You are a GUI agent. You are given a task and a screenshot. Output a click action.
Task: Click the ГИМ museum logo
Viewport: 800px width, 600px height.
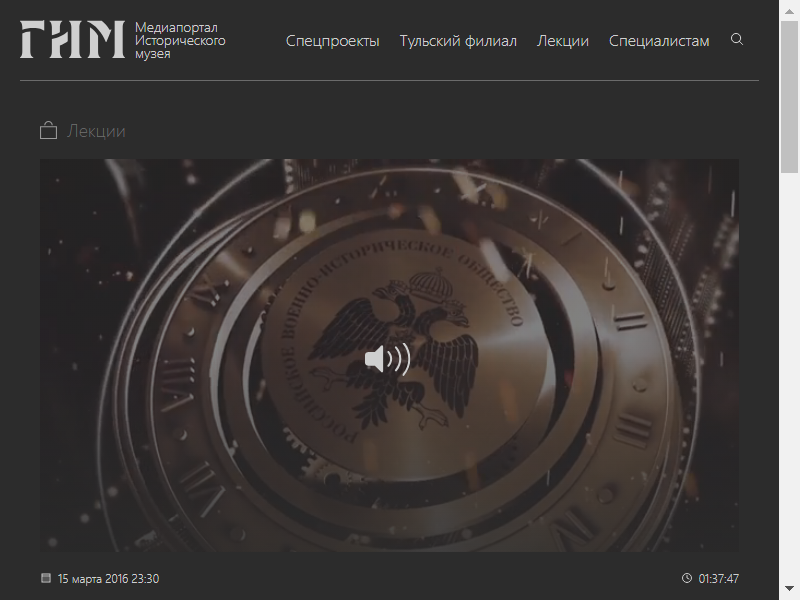72,39
